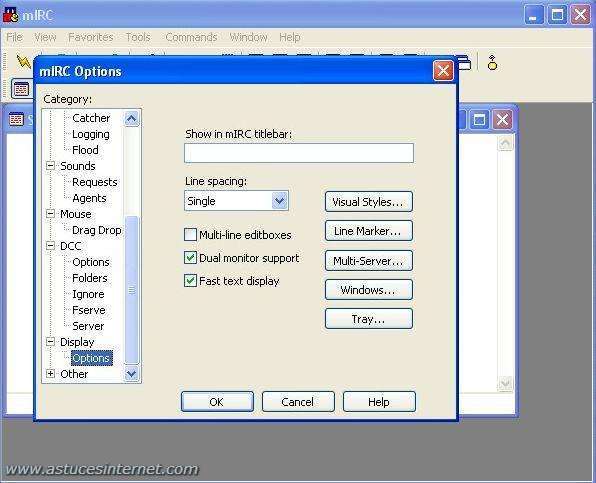This screenshot has height=483, width=596.
Task: Open the Commands menu
Action: point(191,37)
